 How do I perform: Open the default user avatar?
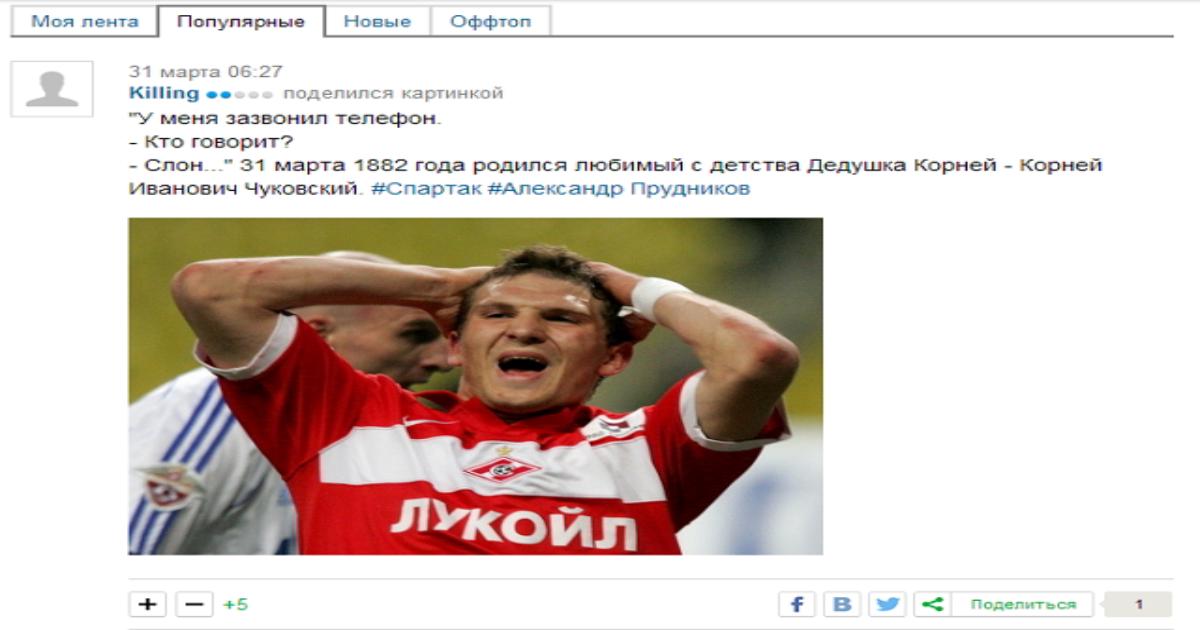point(52,89)
